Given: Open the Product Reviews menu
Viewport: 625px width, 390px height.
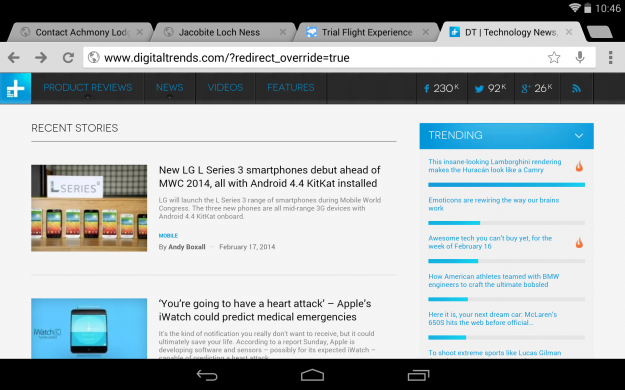Looking at the screenshot, I should 88,88.
